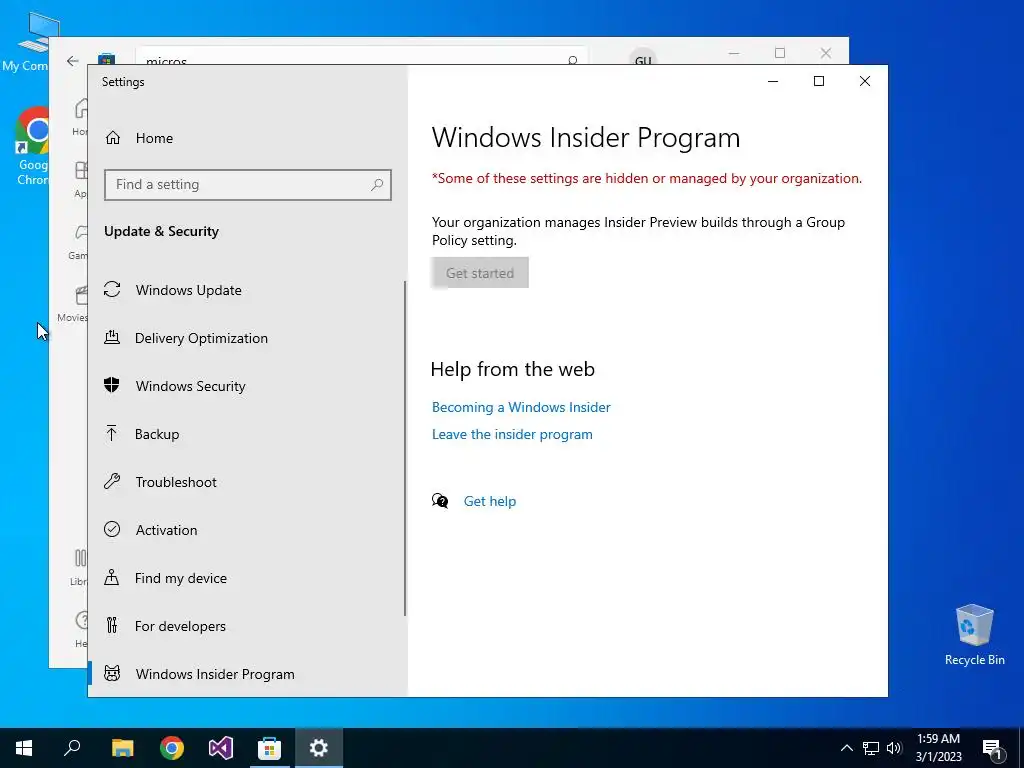Click the Activation checkmark icon
This screenshot has height=768, width=1024.
[x=112, y=529]
